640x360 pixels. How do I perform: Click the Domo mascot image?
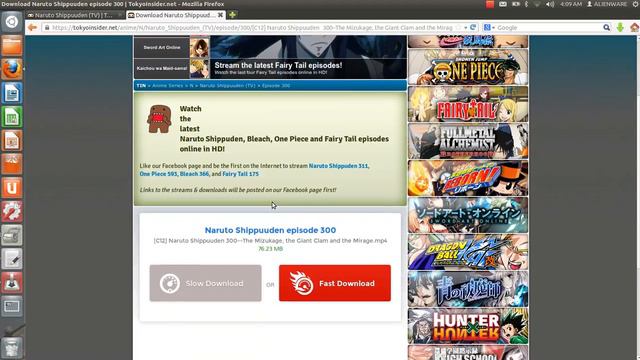159,119
